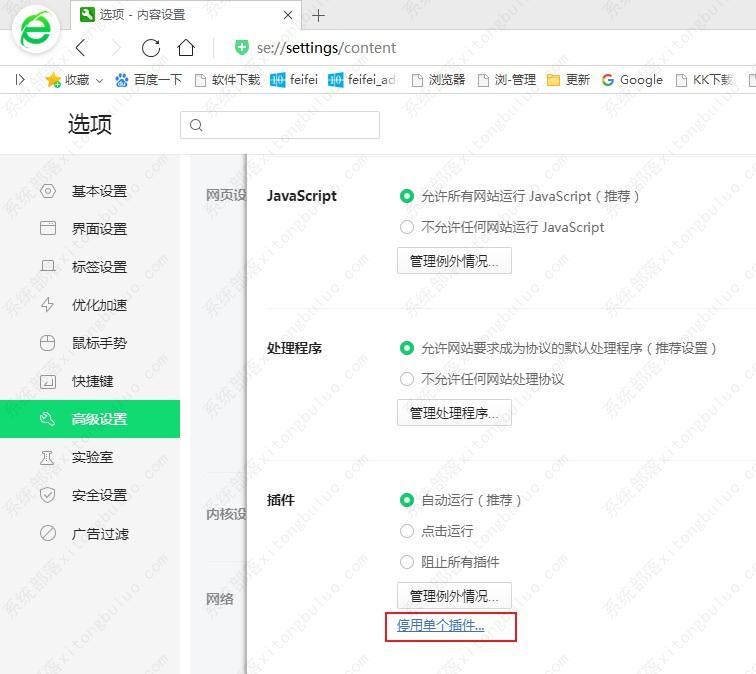The width and height of the screenshot is (756, 674).
Task: Open 基本设置 in the sidebar
Action: [99, 191]
